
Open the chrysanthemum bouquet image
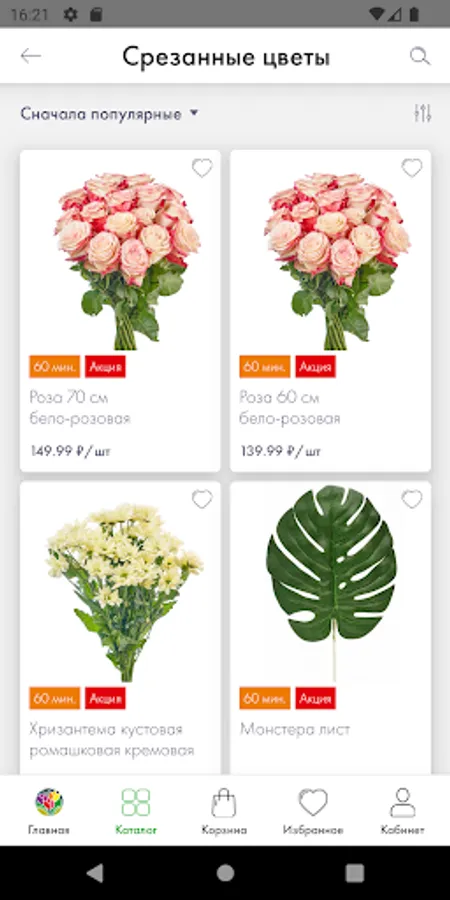(x=124, y=592)
